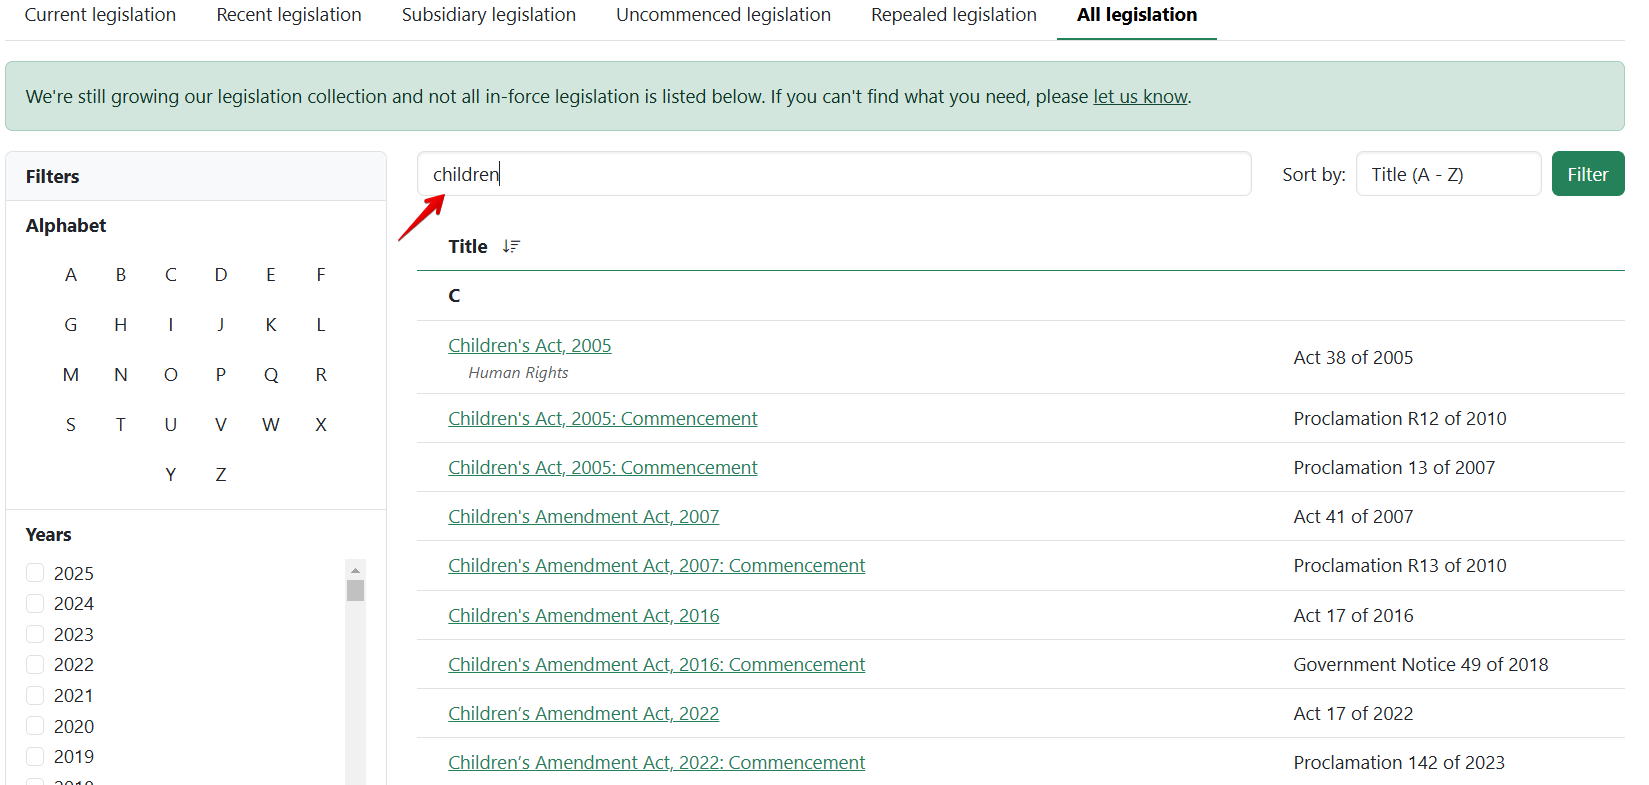This screenshot has width=1649, height=785.
Task: Check the 2020 year checkbox
Action: point(35,726)
